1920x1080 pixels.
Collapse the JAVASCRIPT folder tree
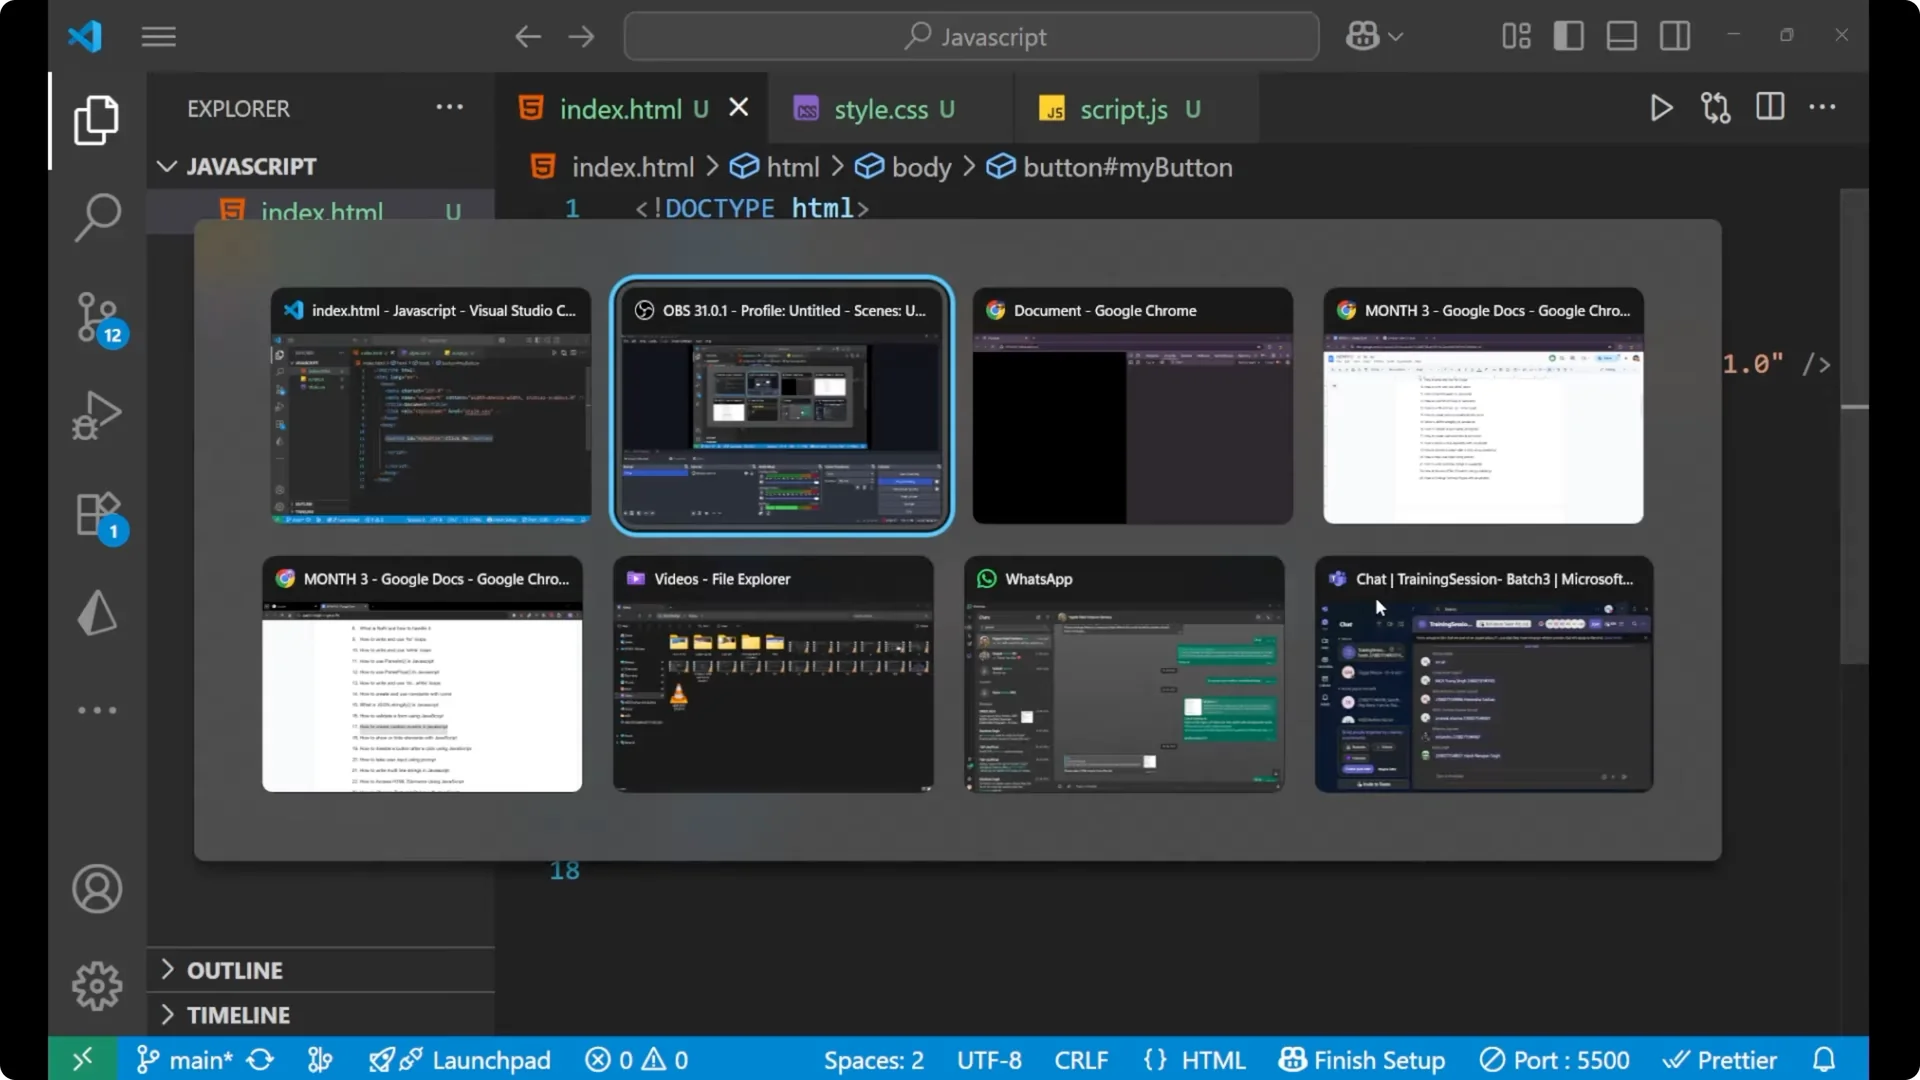tap(250, 166)
